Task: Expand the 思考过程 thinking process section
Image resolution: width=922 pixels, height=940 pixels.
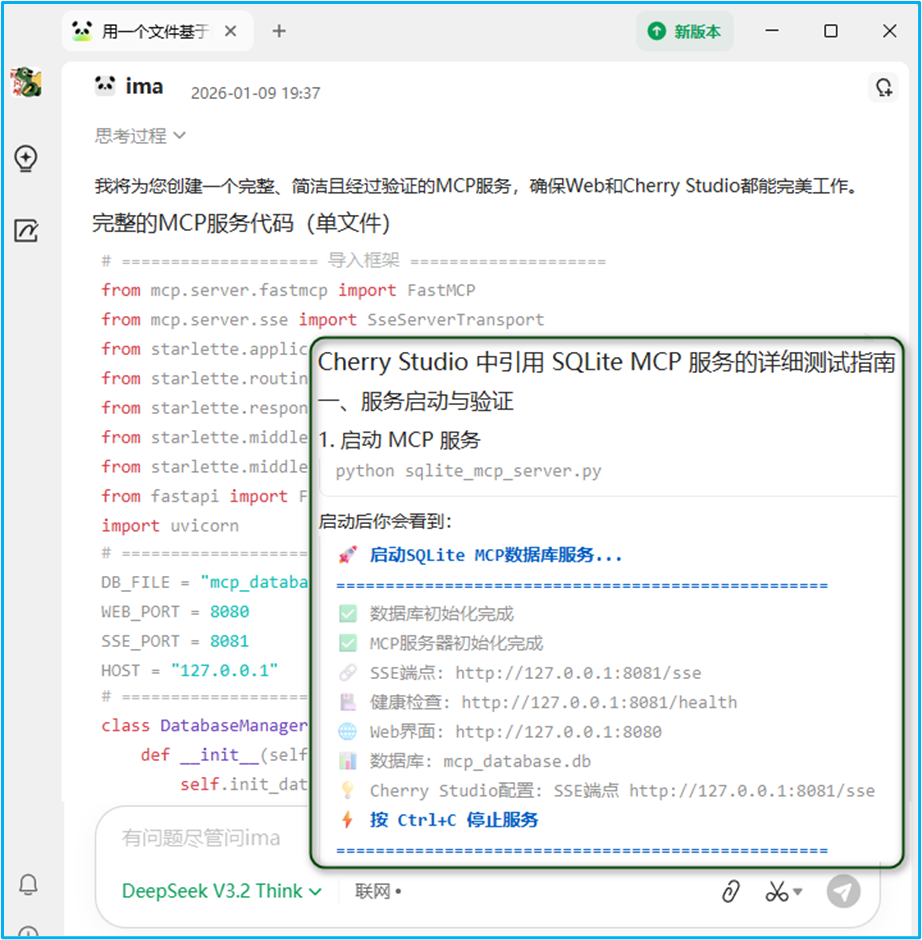Action: [140, 135]
